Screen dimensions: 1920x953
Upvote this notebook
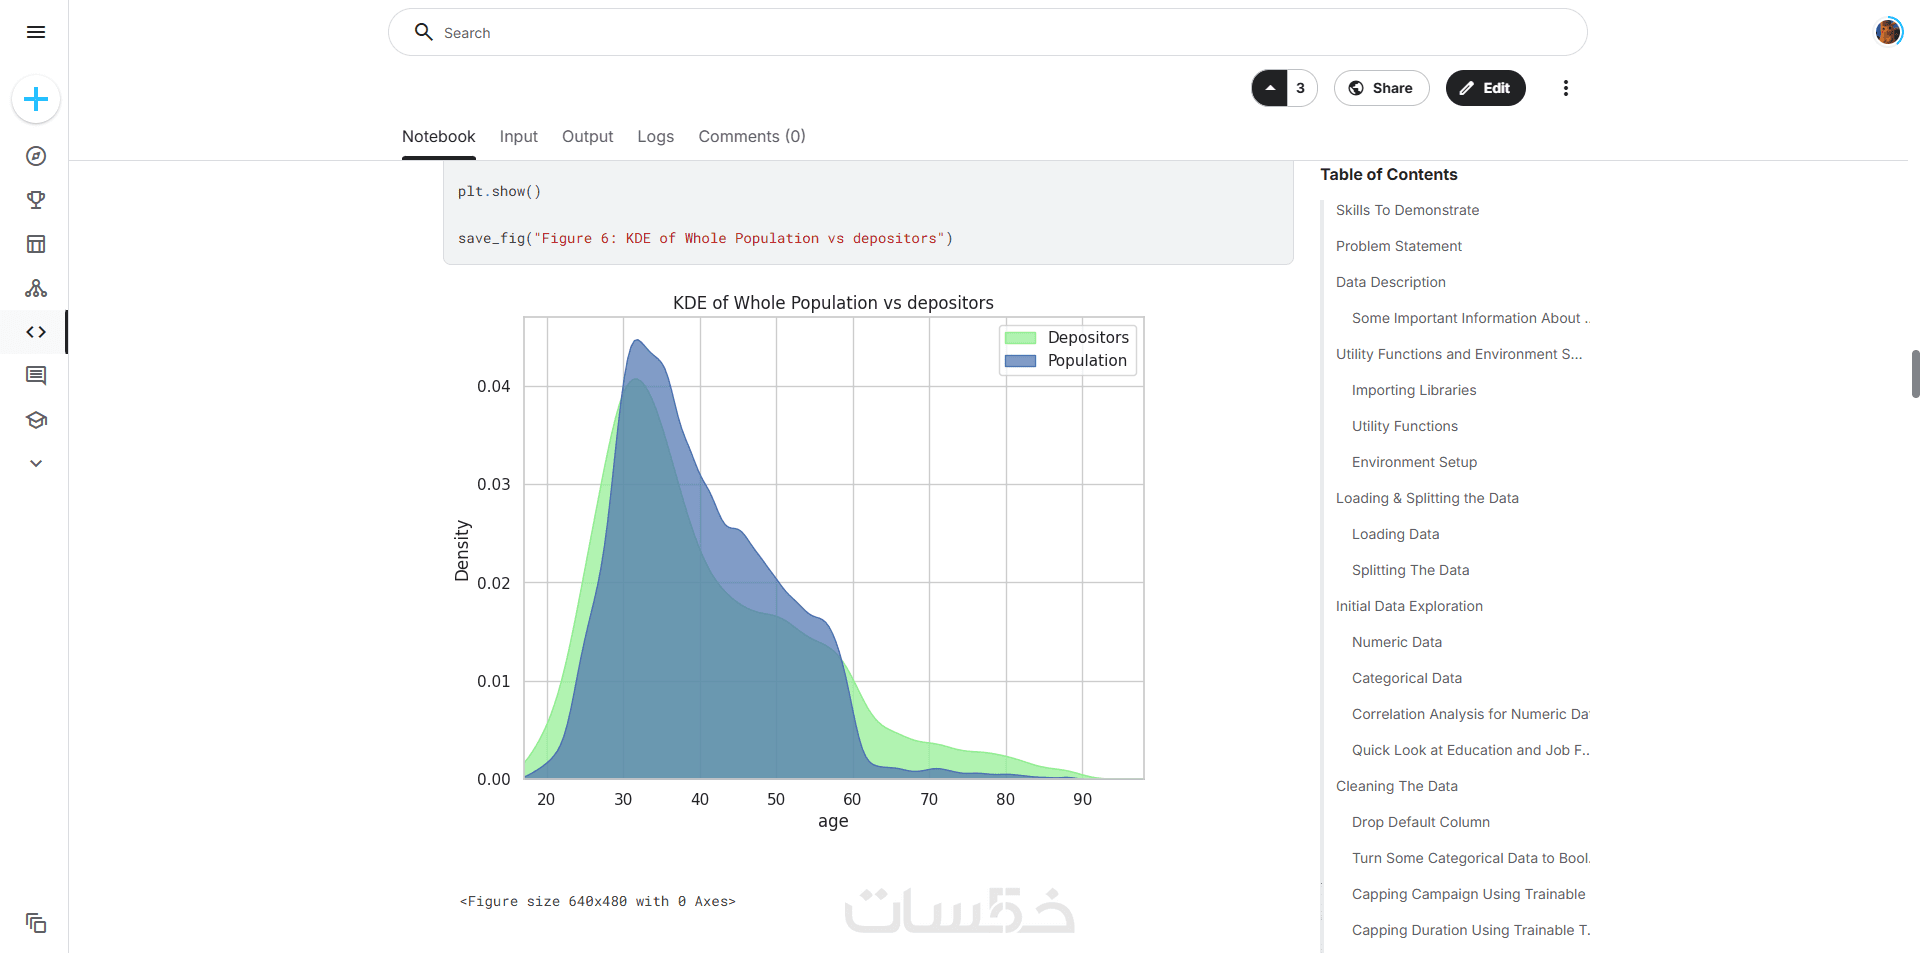click(1270, 88)
